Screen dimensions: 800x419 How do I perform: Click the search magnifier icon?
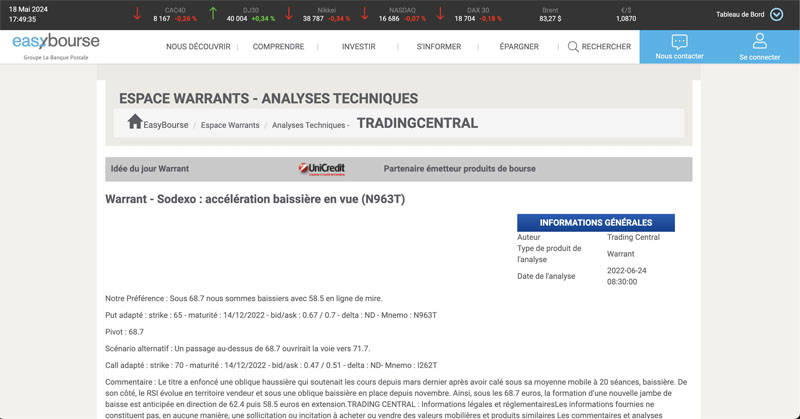coord(573,46)
